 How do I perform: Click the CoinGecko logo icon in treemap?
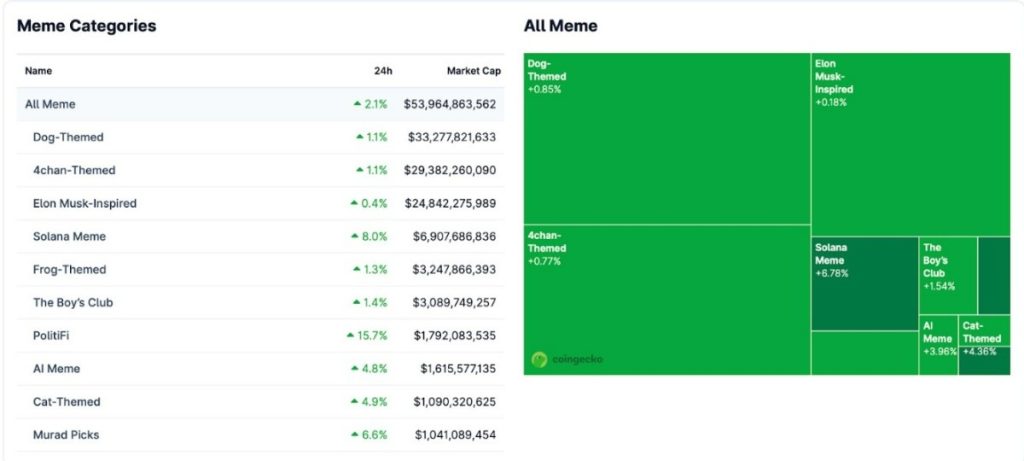click(x=540, y=358)
